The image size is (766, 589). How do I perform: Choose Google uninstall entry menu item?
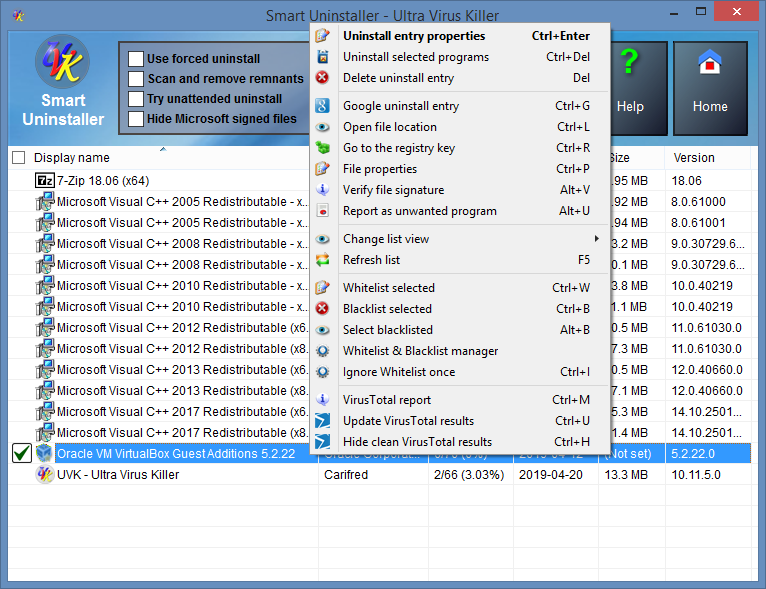[x=462, y=105]
